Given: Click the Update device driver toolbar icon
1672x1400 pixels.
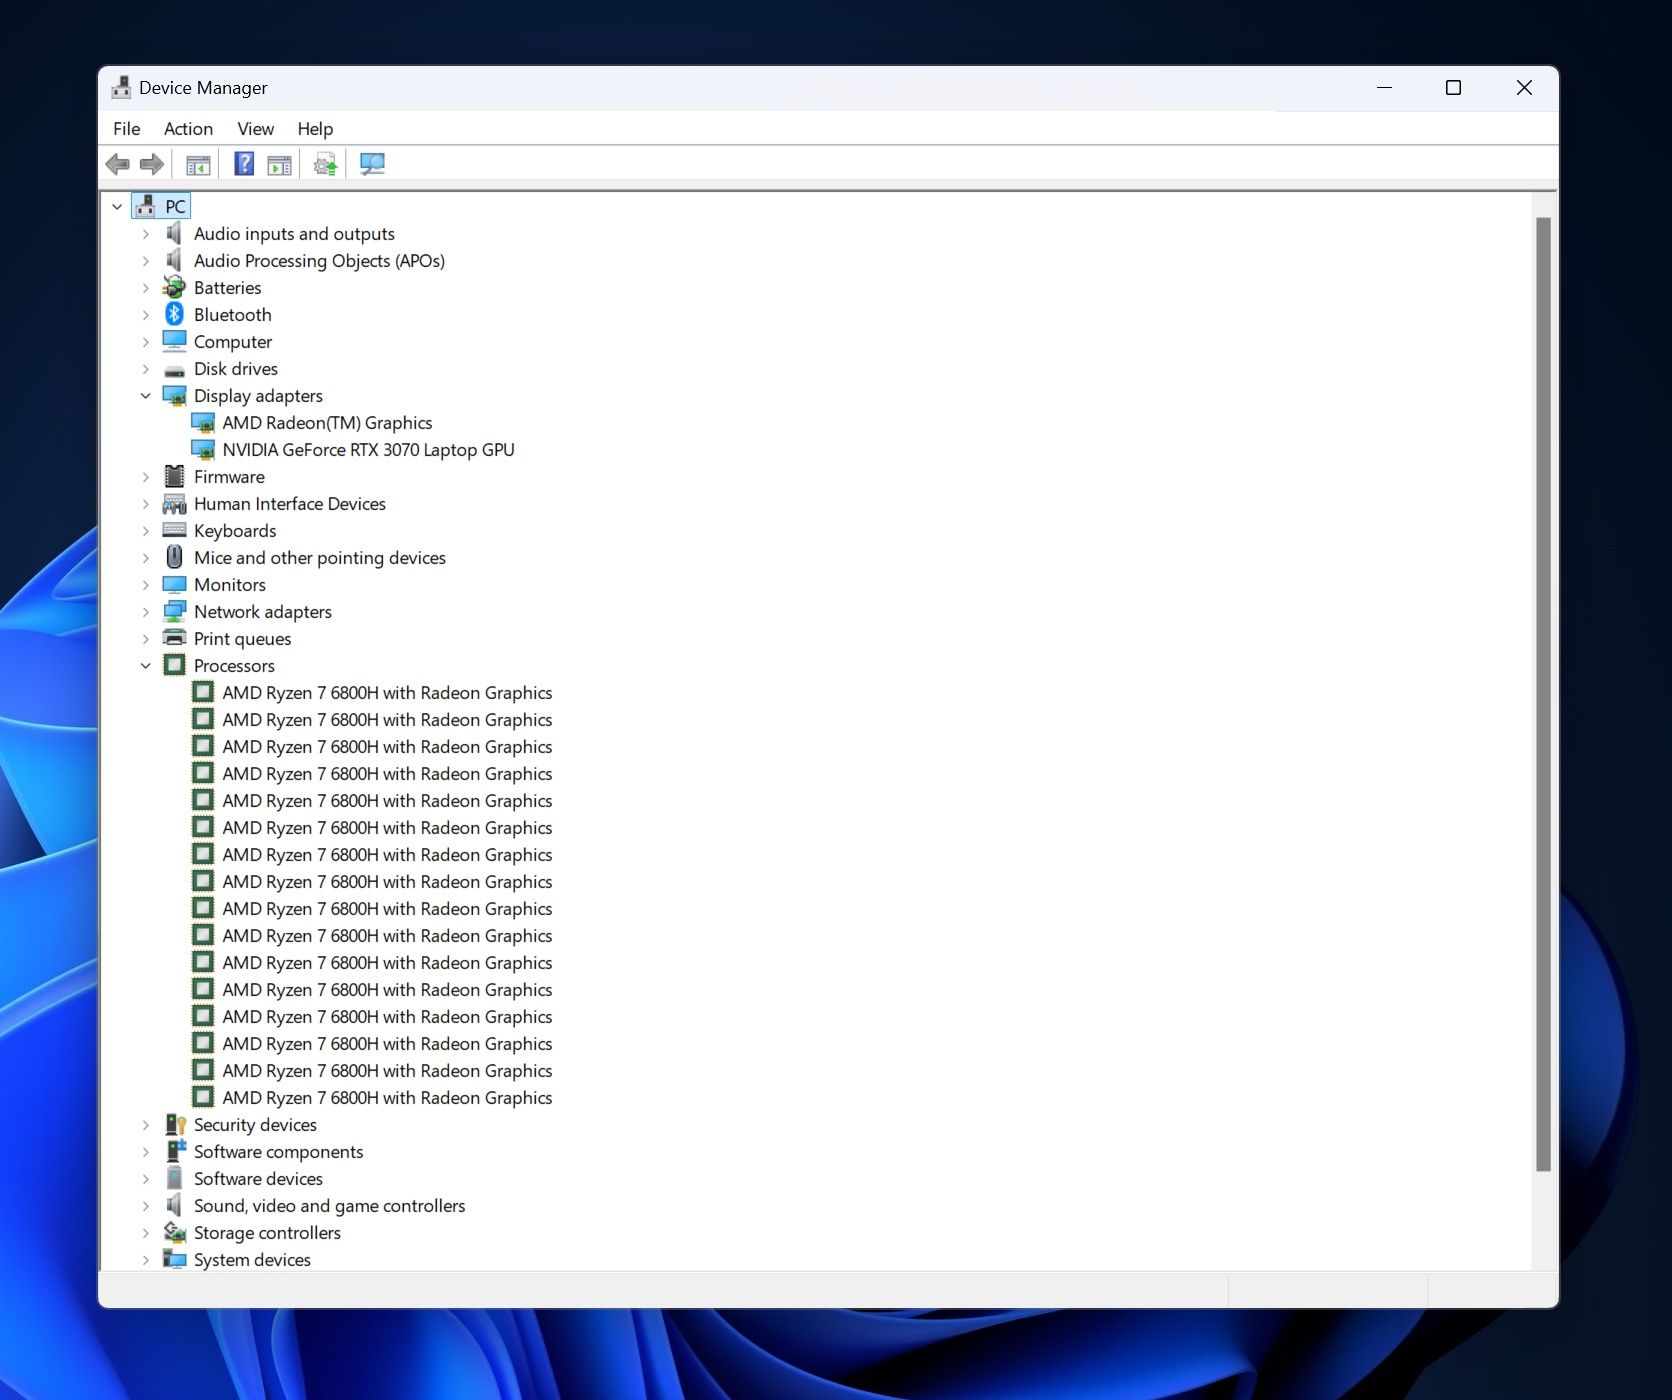Looking at the screenshot, I should 326,164.
